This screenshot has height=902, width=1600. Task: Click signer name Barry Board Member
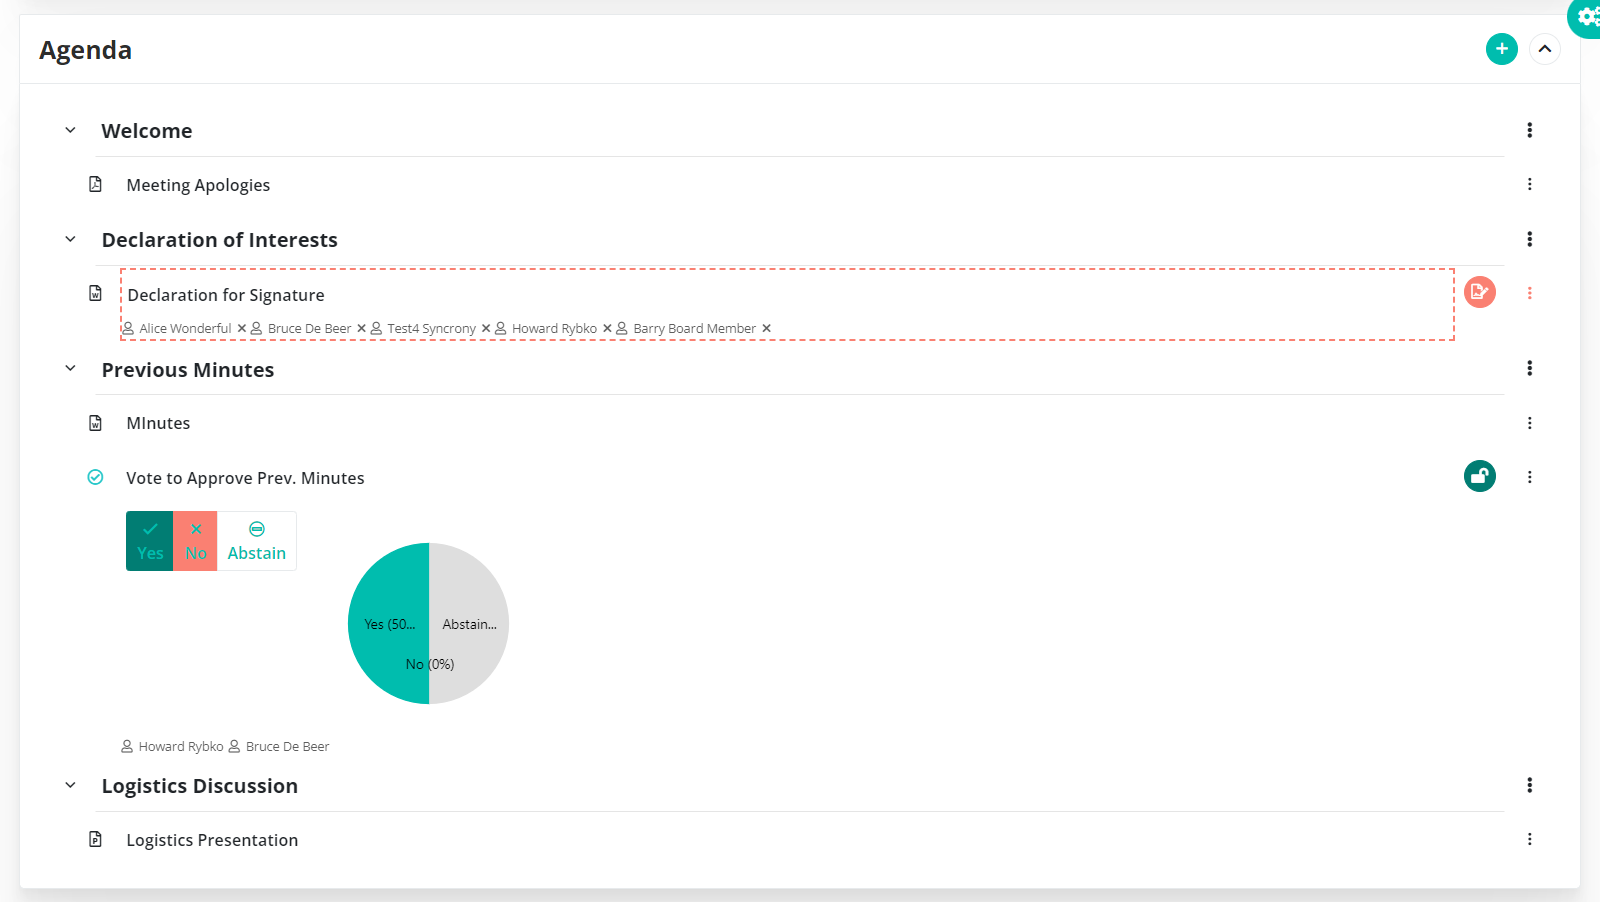694,328
